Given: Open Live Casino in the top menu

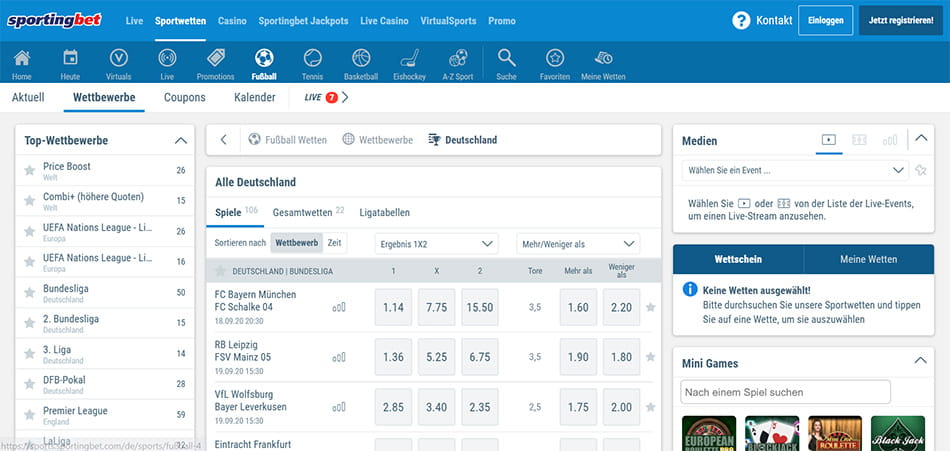Looking at the screenshot, I should click(384, 21).
